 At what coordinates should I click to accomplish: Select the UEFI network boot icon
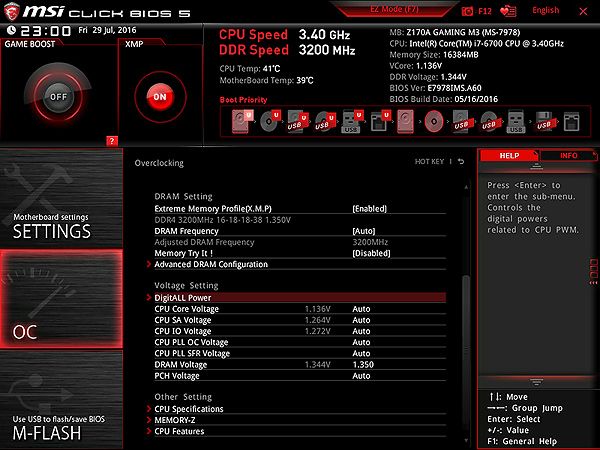pyautogui.click(x=380, y=121)
